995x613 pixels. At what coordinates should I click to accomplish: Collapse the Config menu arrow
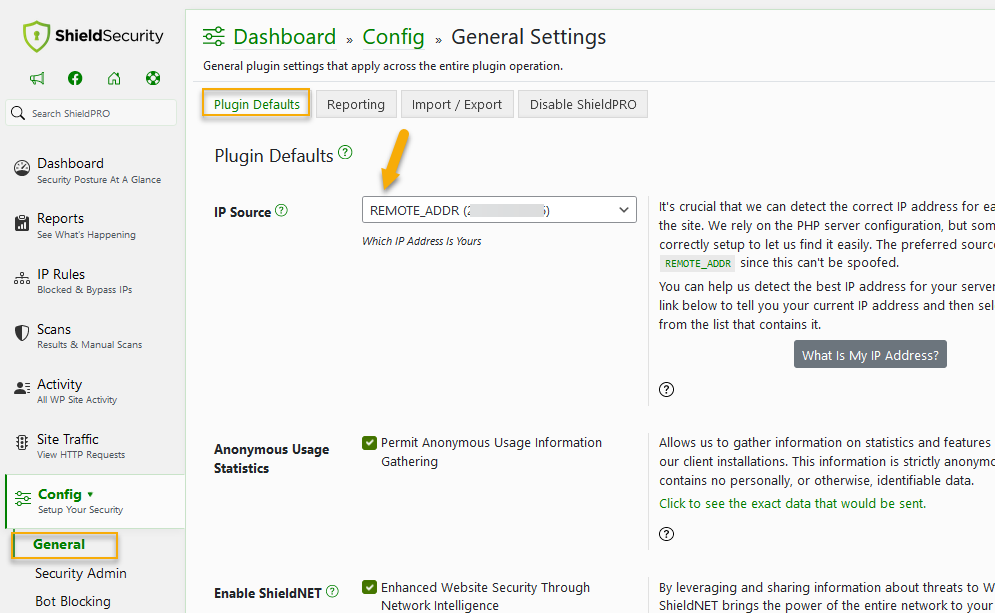(x=90, y=494)
